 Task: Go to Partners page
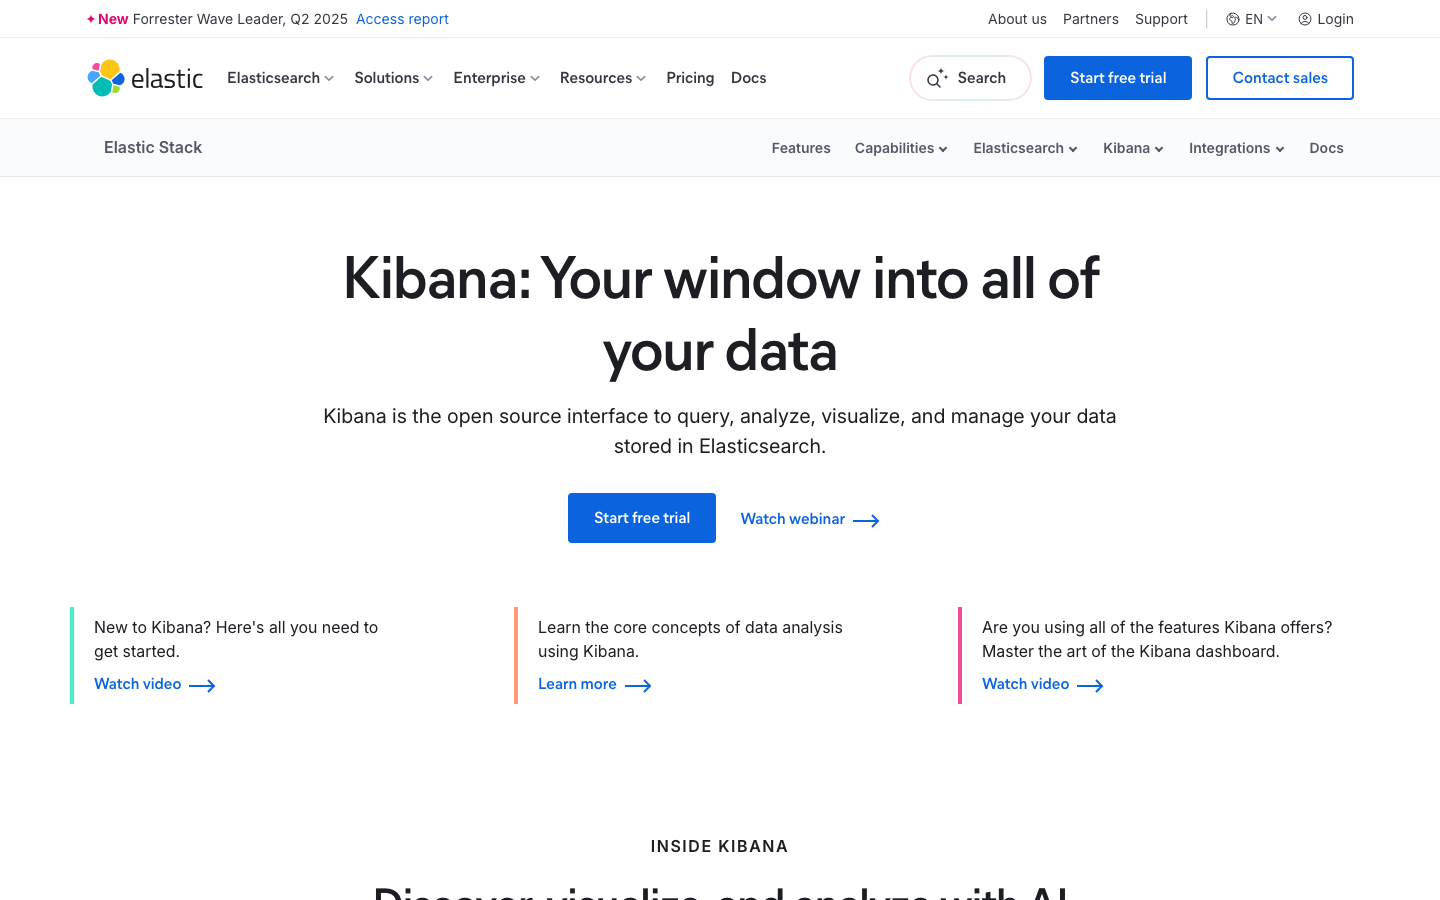point(1091,19)
